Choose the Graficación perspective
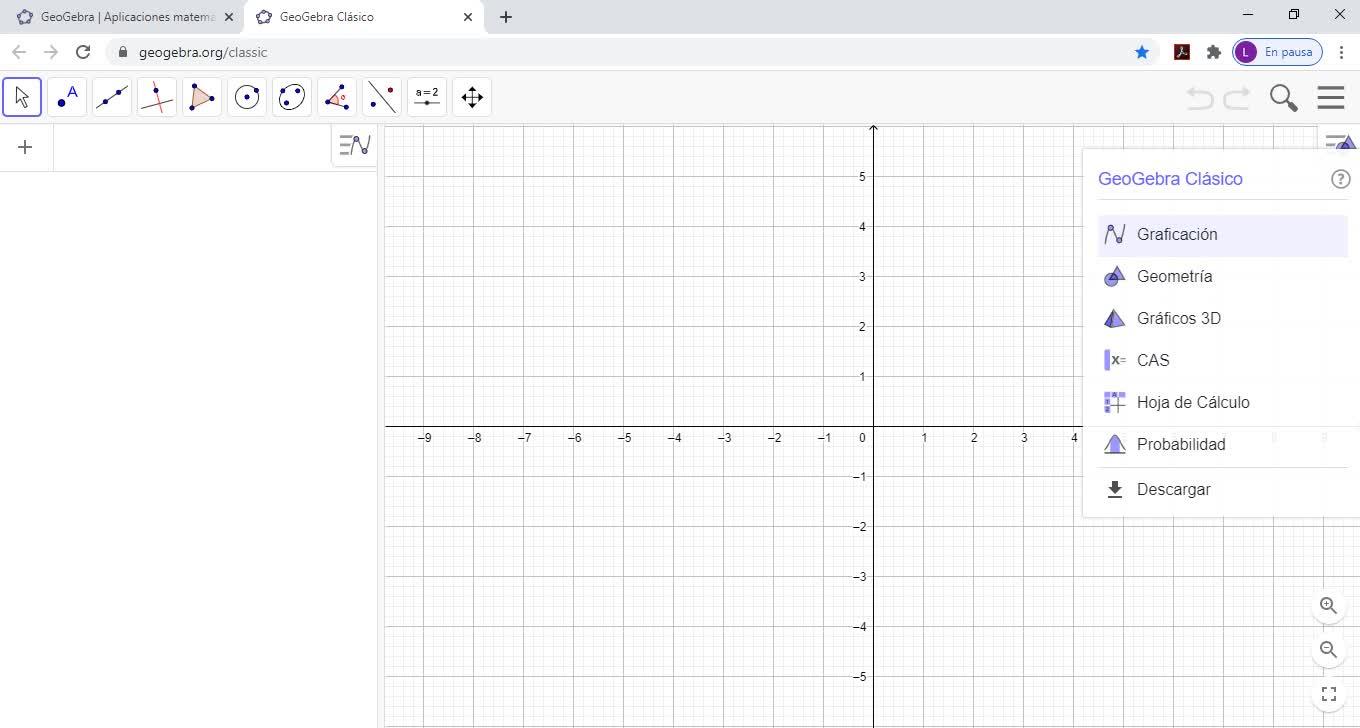 point(1223,235)
